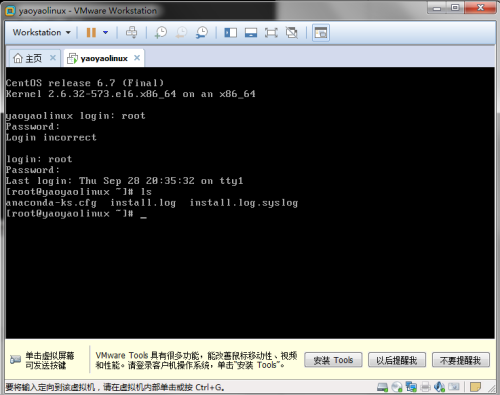Click the 'CentOS release 6.7 (Final)' line
Viewport: 500px width, 395px height.
point(85,83)
